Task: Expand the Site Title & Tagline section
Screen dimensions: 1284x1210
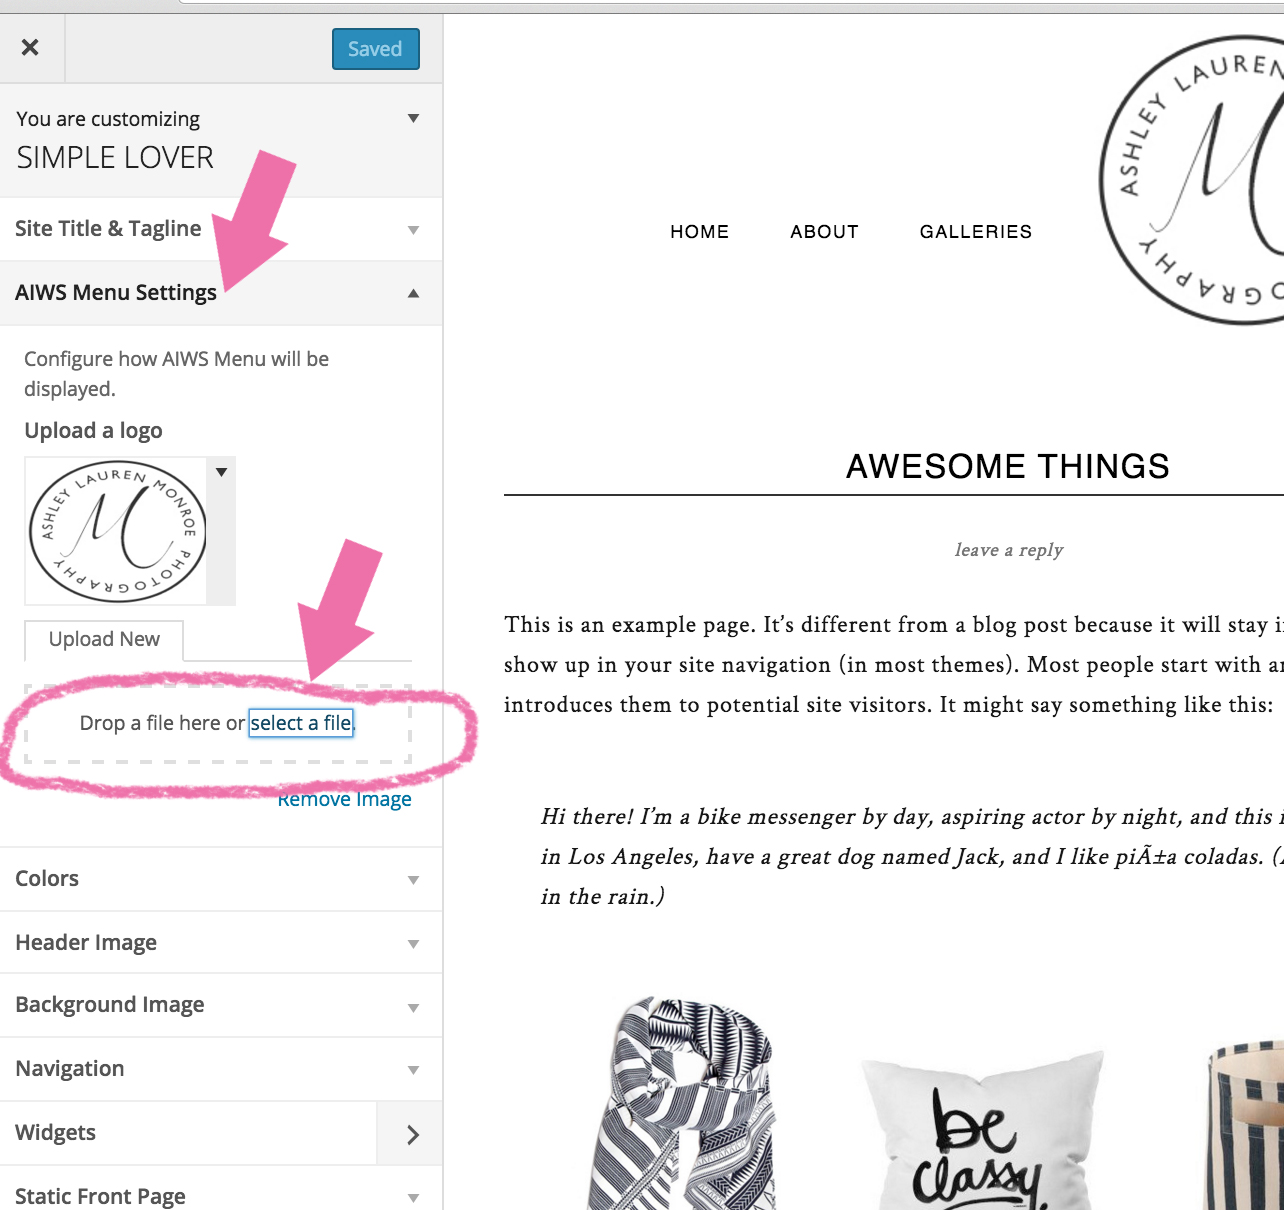Action: pyautogui.click(x=221, y=229)
